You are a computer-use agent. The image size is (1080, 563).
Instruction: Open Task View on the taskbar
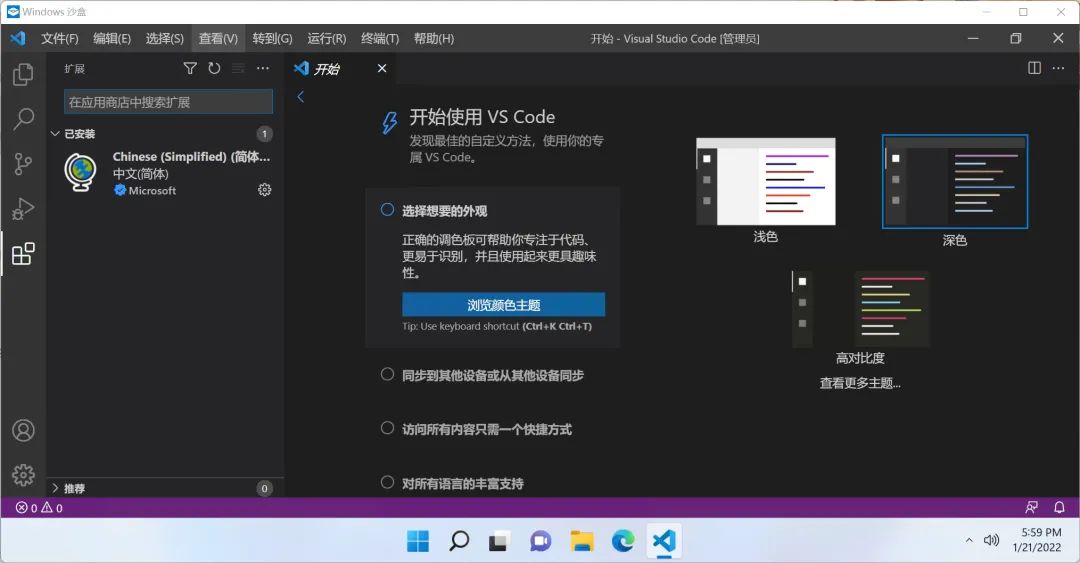pyautogui.click(x=499, y=541)
